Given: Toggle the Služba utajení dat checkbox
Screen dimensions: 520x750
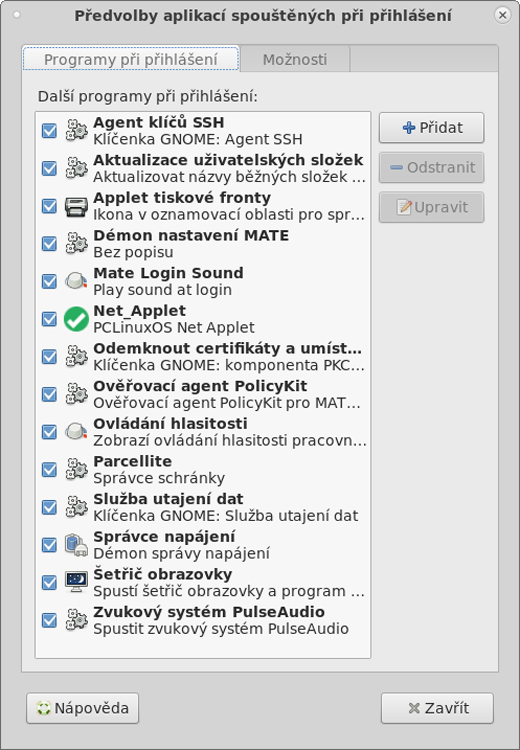Looking at the screenshot, I should [x=49, y=507].
